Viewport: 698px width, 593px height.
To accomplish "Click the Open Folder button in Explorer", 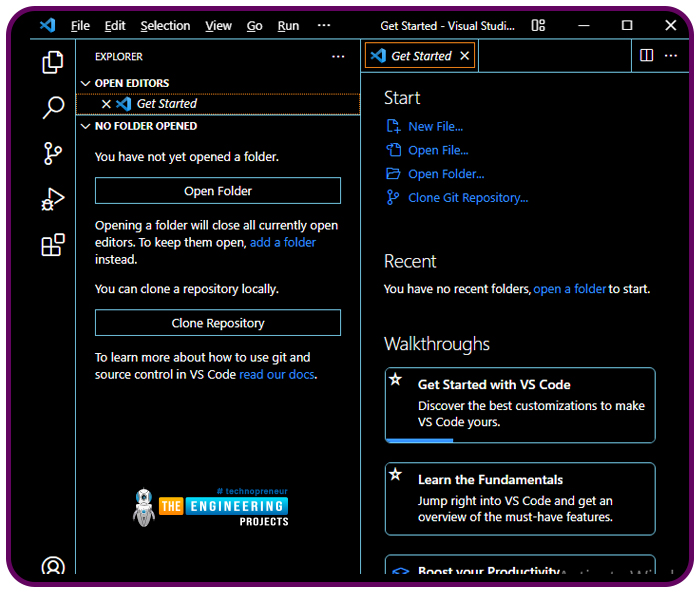I will click(218, 191).
